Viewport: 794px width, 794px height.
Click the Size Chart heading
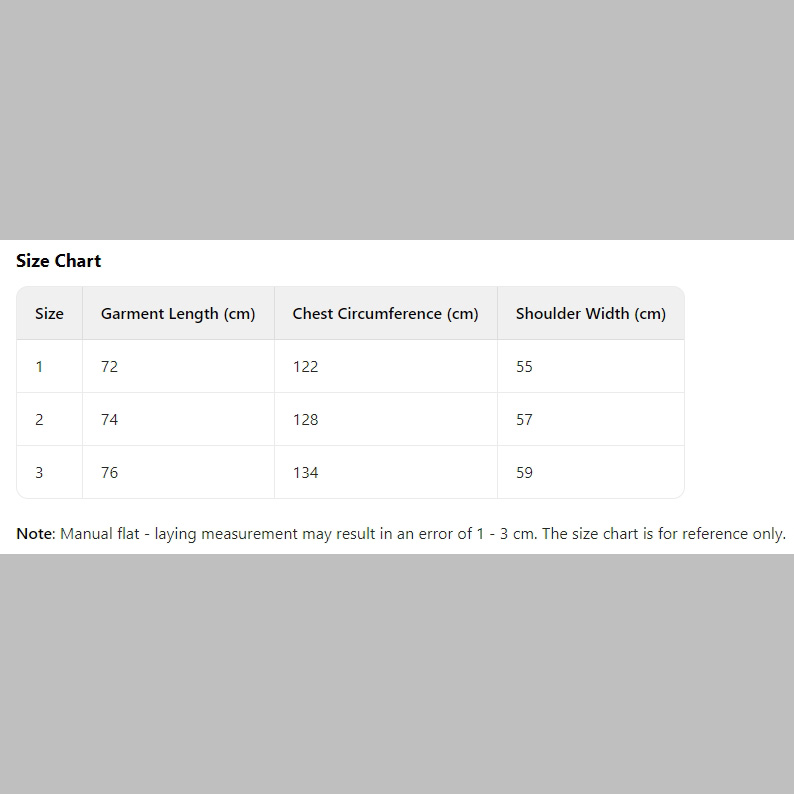(59, 261)
